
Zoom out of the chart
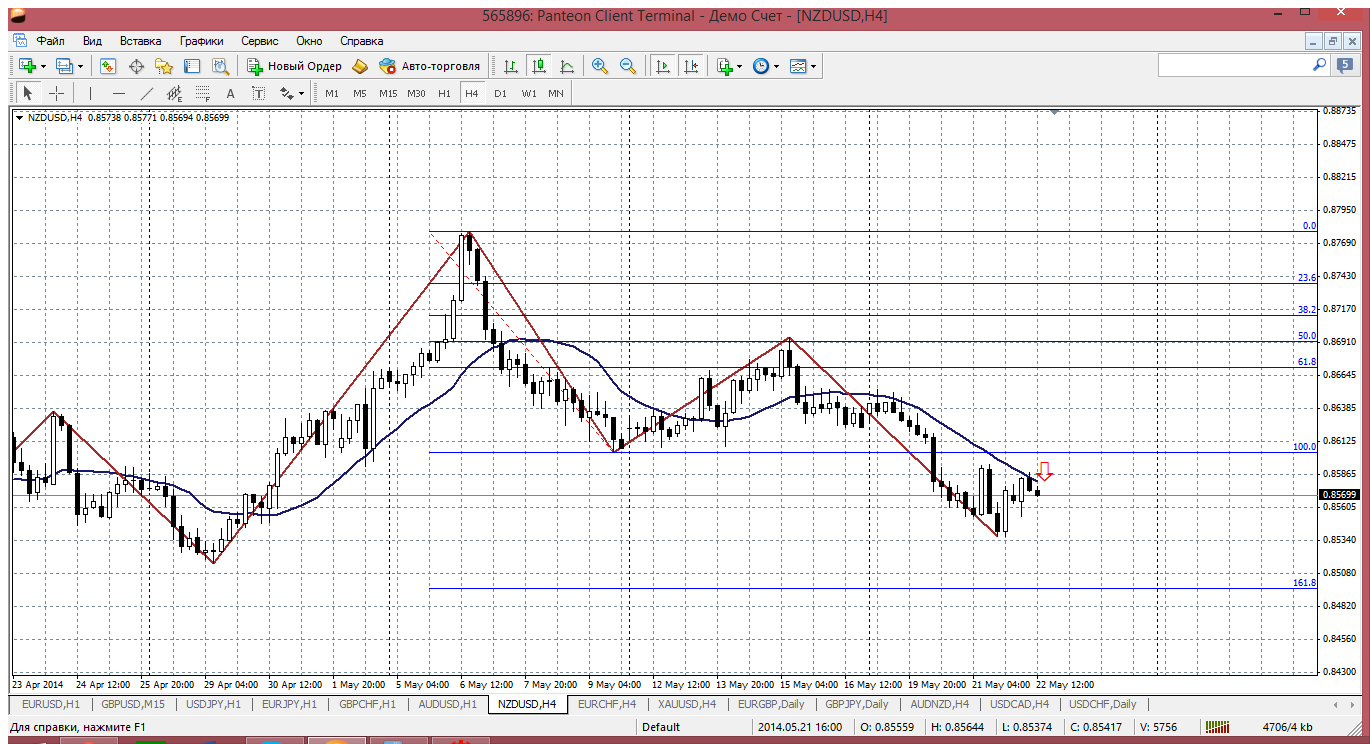pyautogui.click(x=628, y=66)
